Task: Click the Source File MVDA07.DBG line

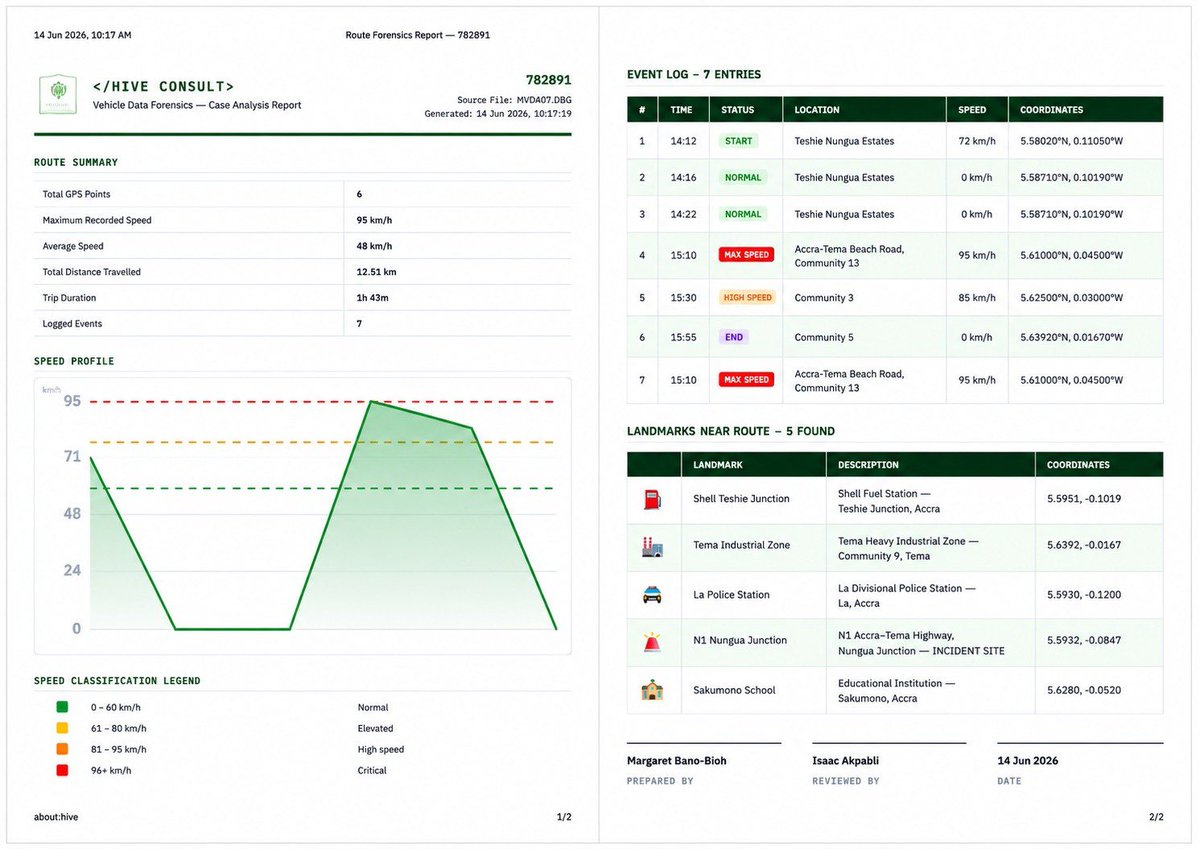Action: [x=514, y=100]
